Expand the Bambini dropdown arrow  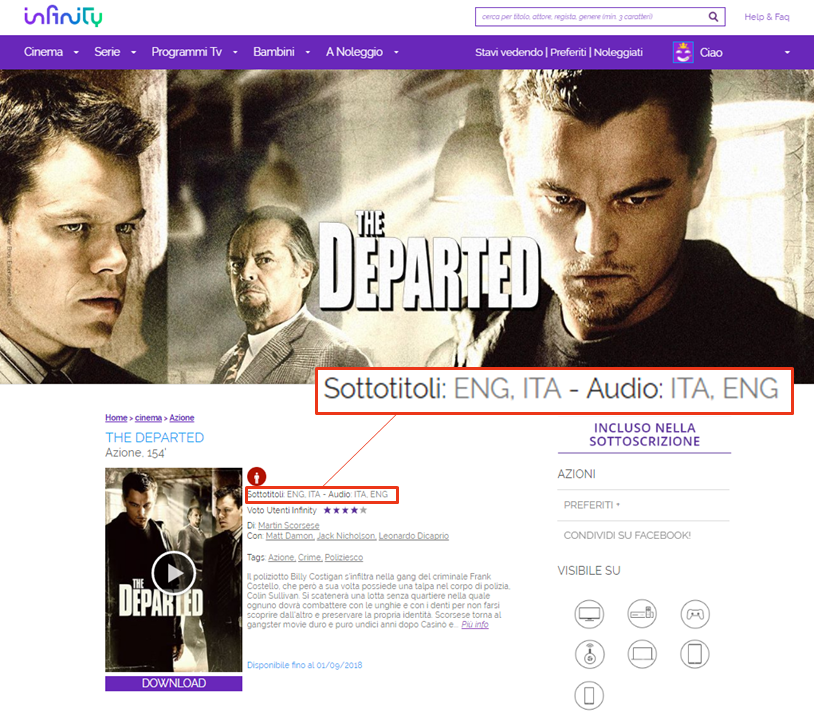pyautogui.click(x=308, y=52)
